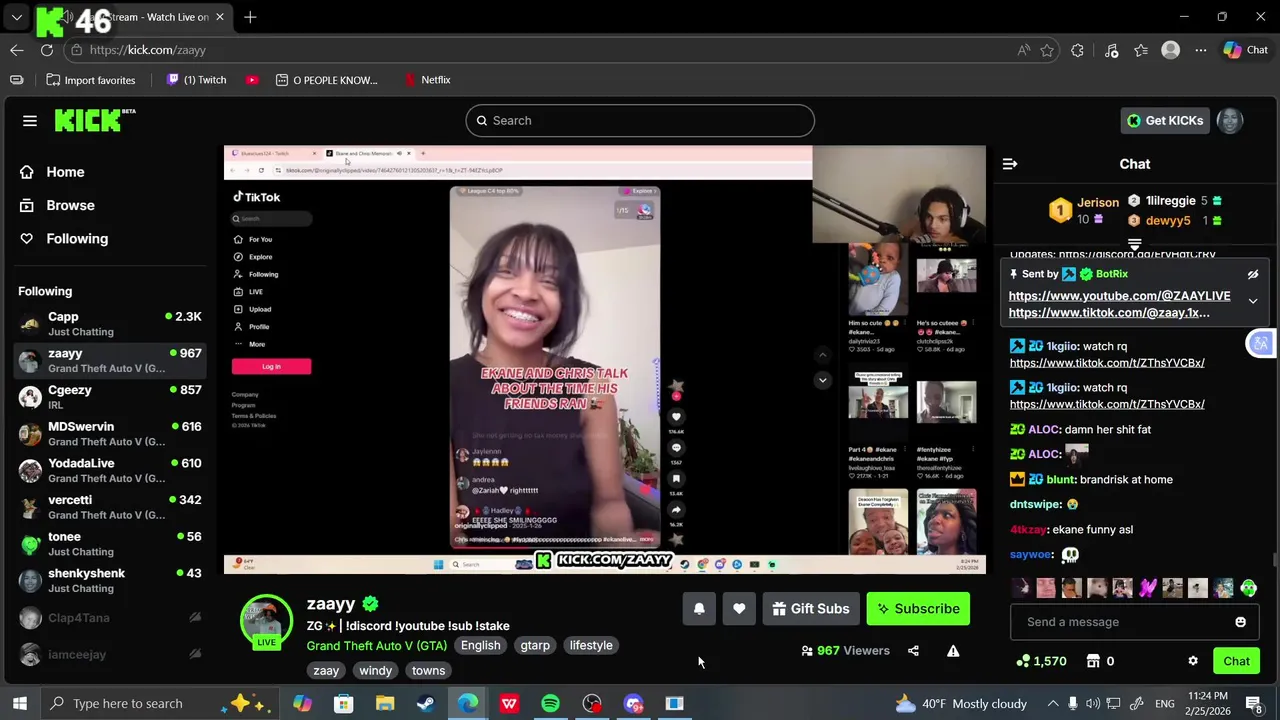Screen dimensions: 1280x720
Task: Click the gtarp tag
Action: click(x=535, y=645)
